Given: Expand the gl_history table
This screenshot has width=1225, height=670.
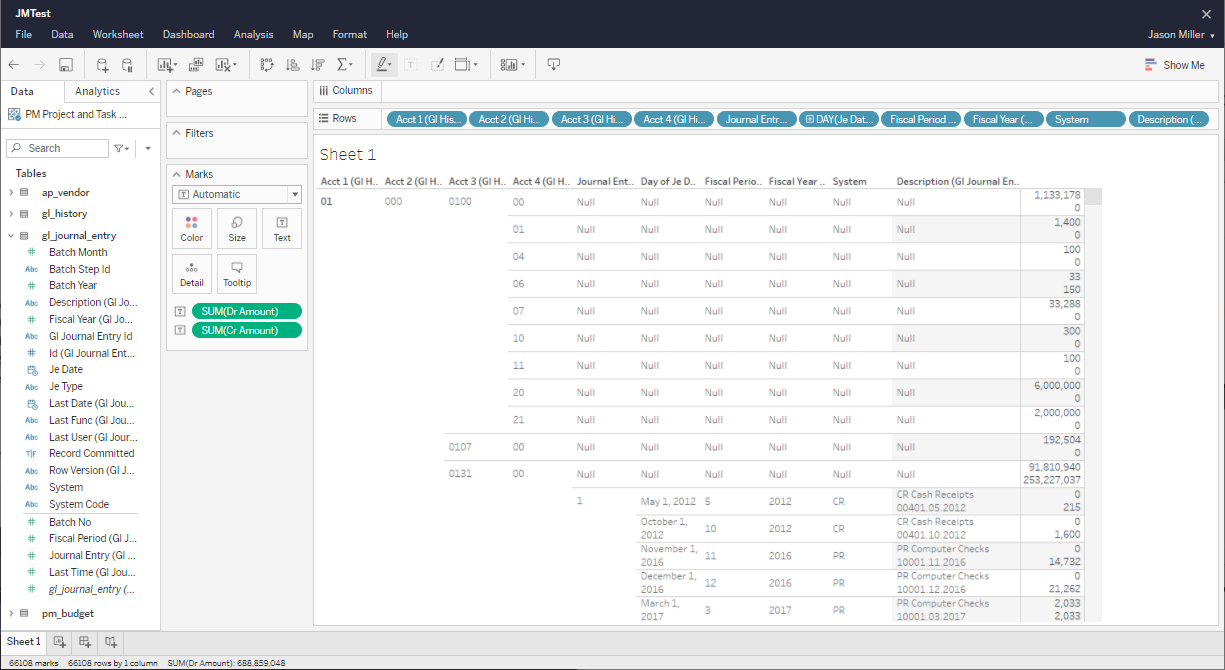Looking at the screenshot, I should tap(11, 214).
